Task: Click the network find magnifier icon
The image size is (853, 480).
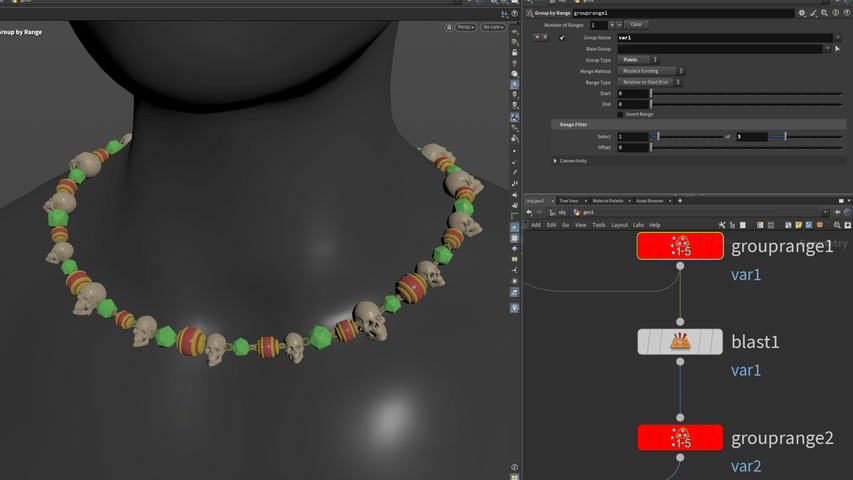Action: pyautogui.click(x=837, y=225)
